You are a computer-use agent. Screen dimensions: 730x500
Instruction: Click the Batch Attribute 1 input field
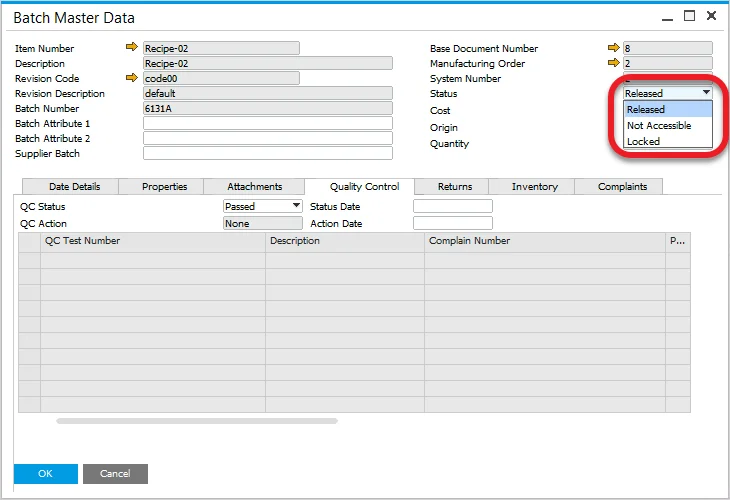[267, 124]
